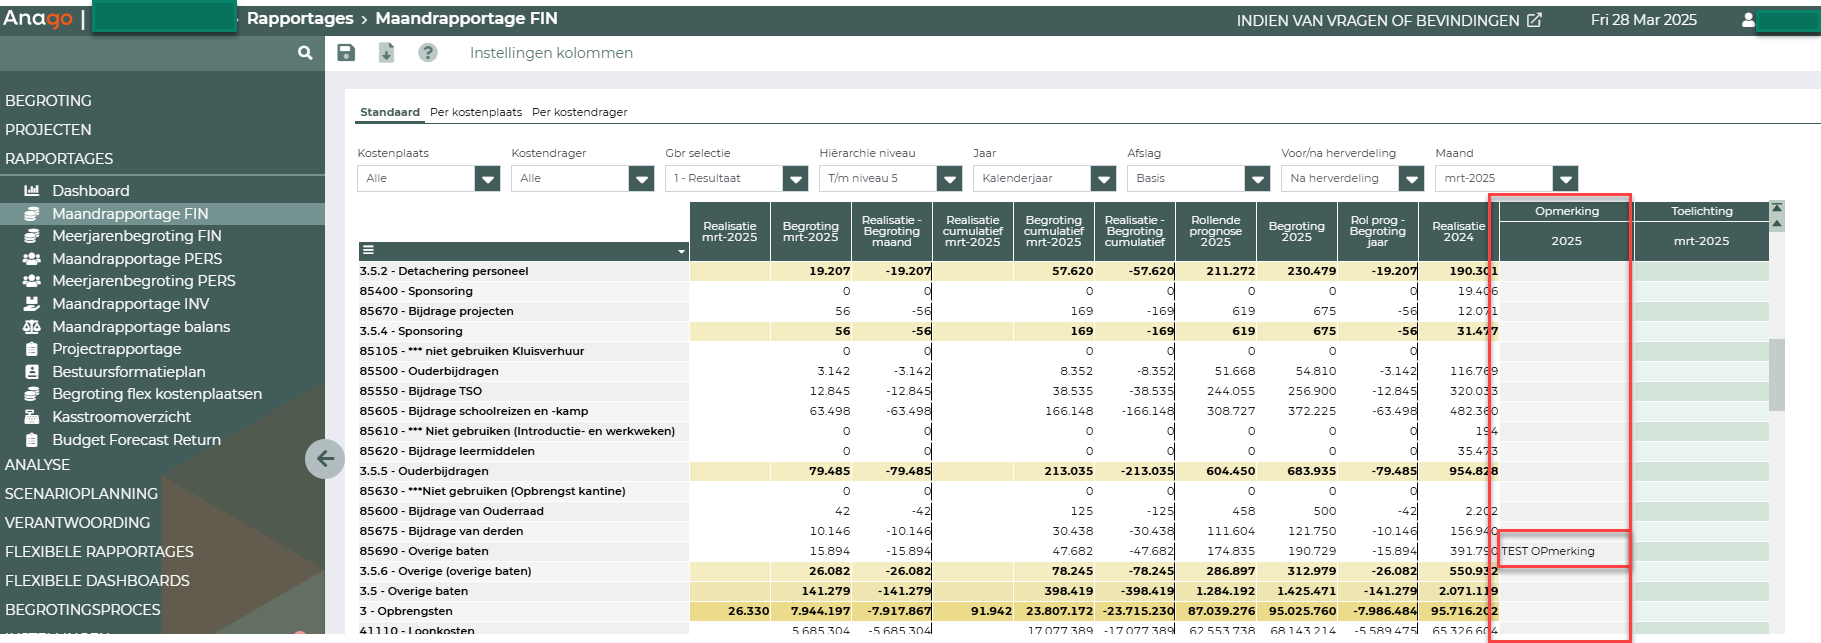Open Begroting flex kostenplaatsen
Screen dimensions: 1821x643
[157, 394]
